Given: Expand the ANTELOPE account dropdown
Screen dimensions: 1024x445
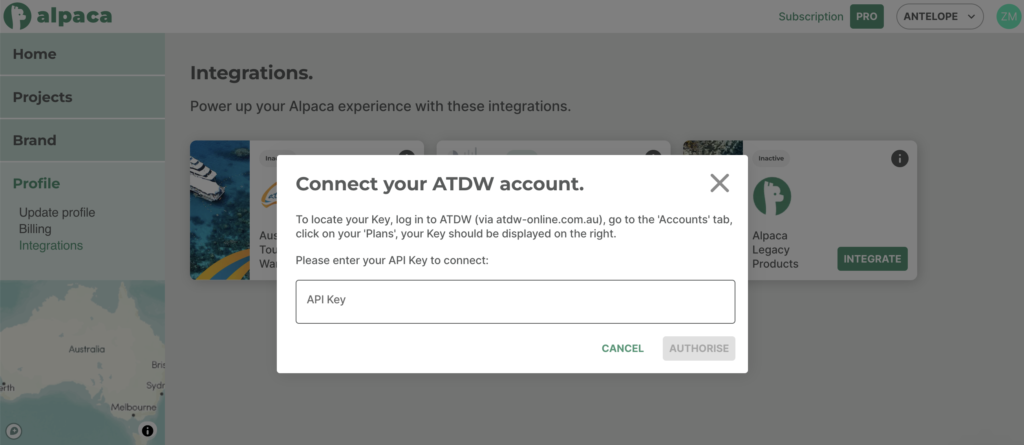Looking at the screenshot, I should point(940,16).
